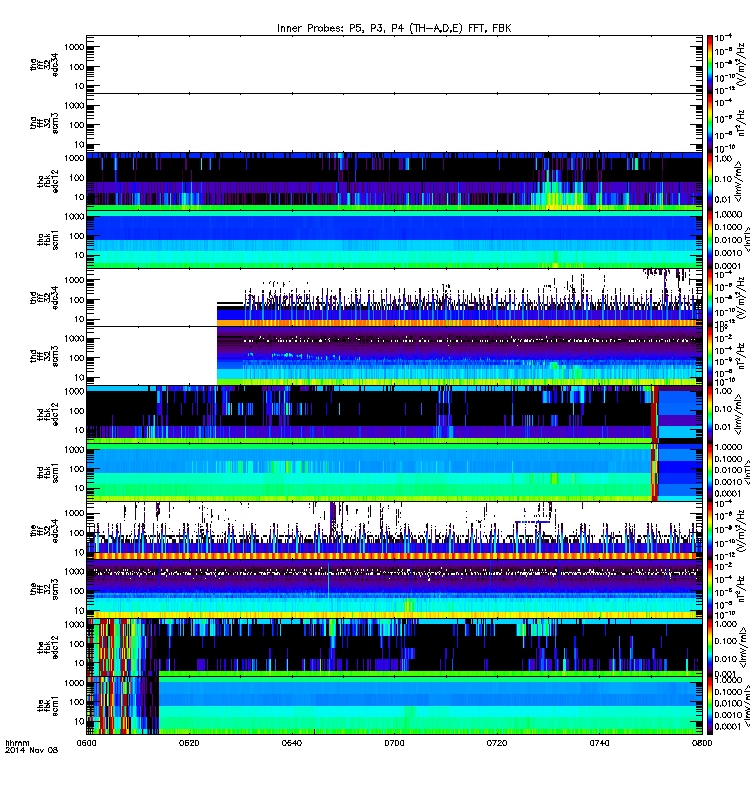Click the red-yellow burst in the fbk edc12 panel
750x800 pixels.
pos(113,647)
